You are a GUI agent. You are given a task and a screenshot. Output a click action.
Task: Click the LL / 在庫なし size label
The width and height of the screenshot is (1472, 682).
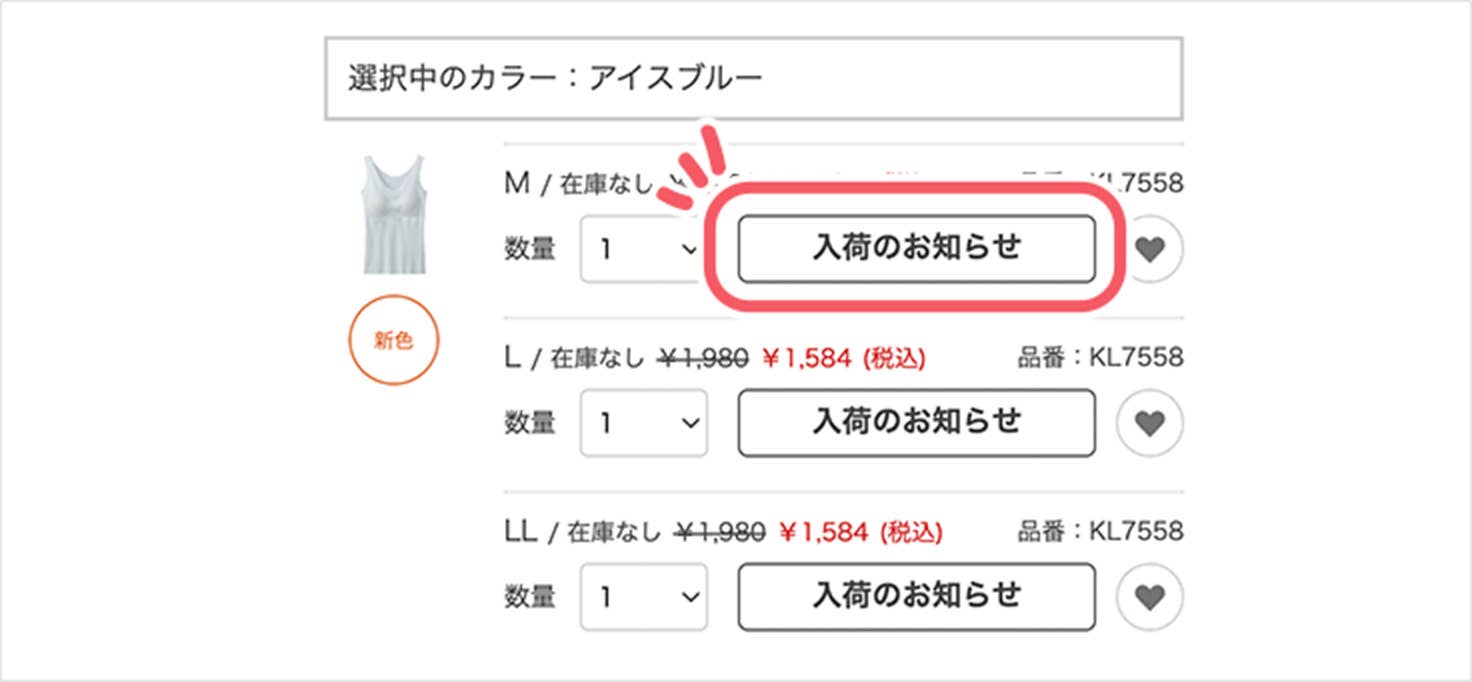point(582,532)
